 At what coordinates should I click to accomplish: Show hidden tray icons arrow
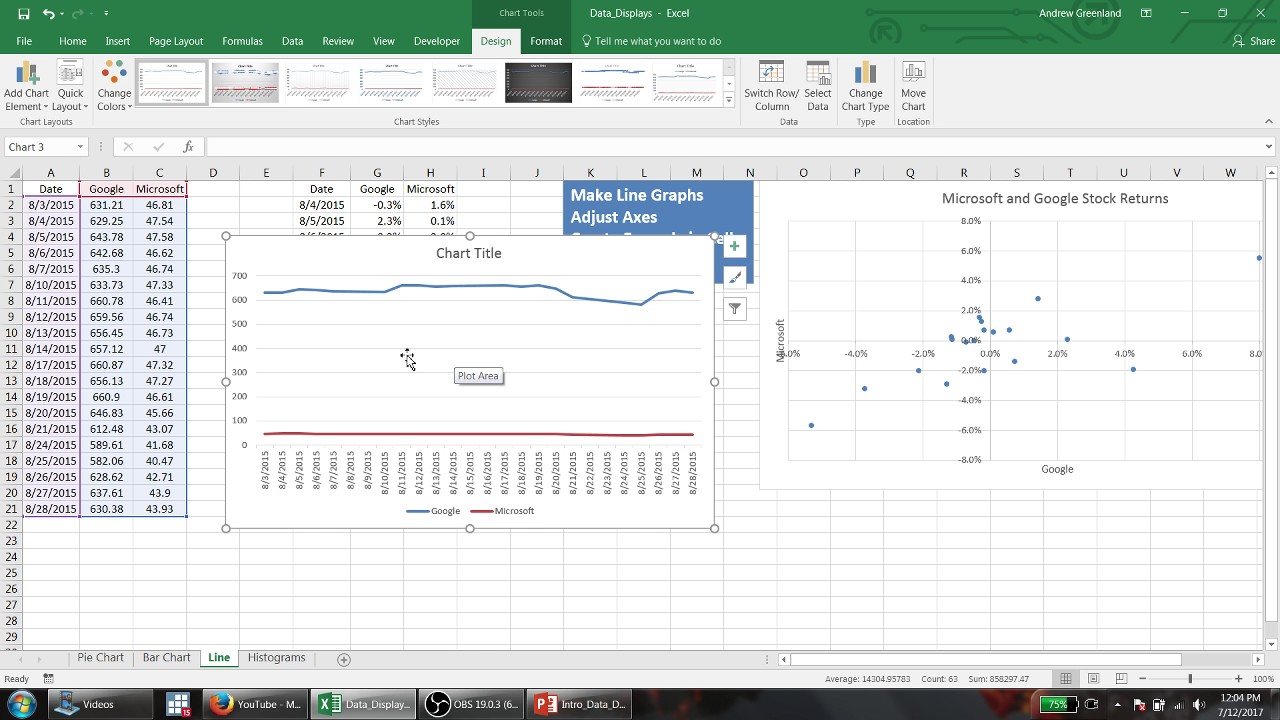1117,704
